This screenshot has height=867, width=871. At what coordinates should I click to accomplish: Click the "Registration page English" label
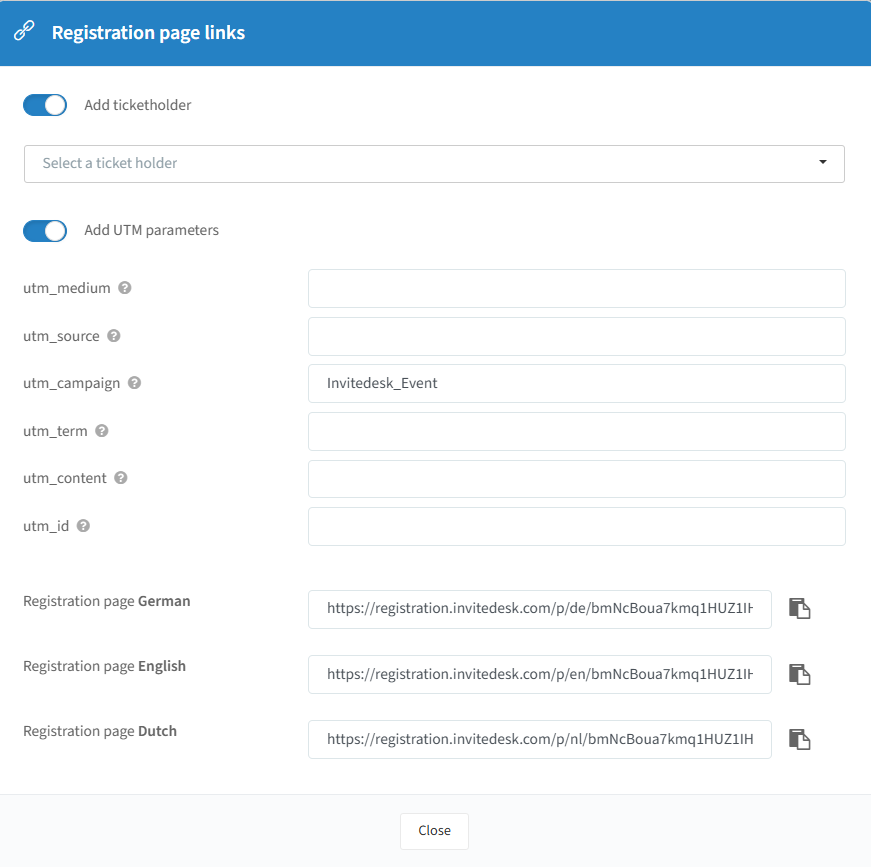tap(104, 666)
